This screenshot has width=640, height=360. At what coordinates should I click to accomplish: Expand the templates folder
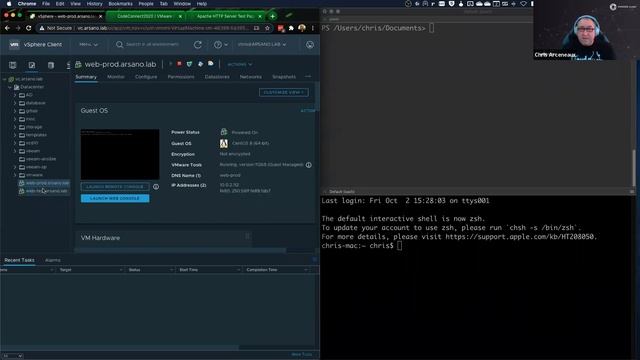15,135
